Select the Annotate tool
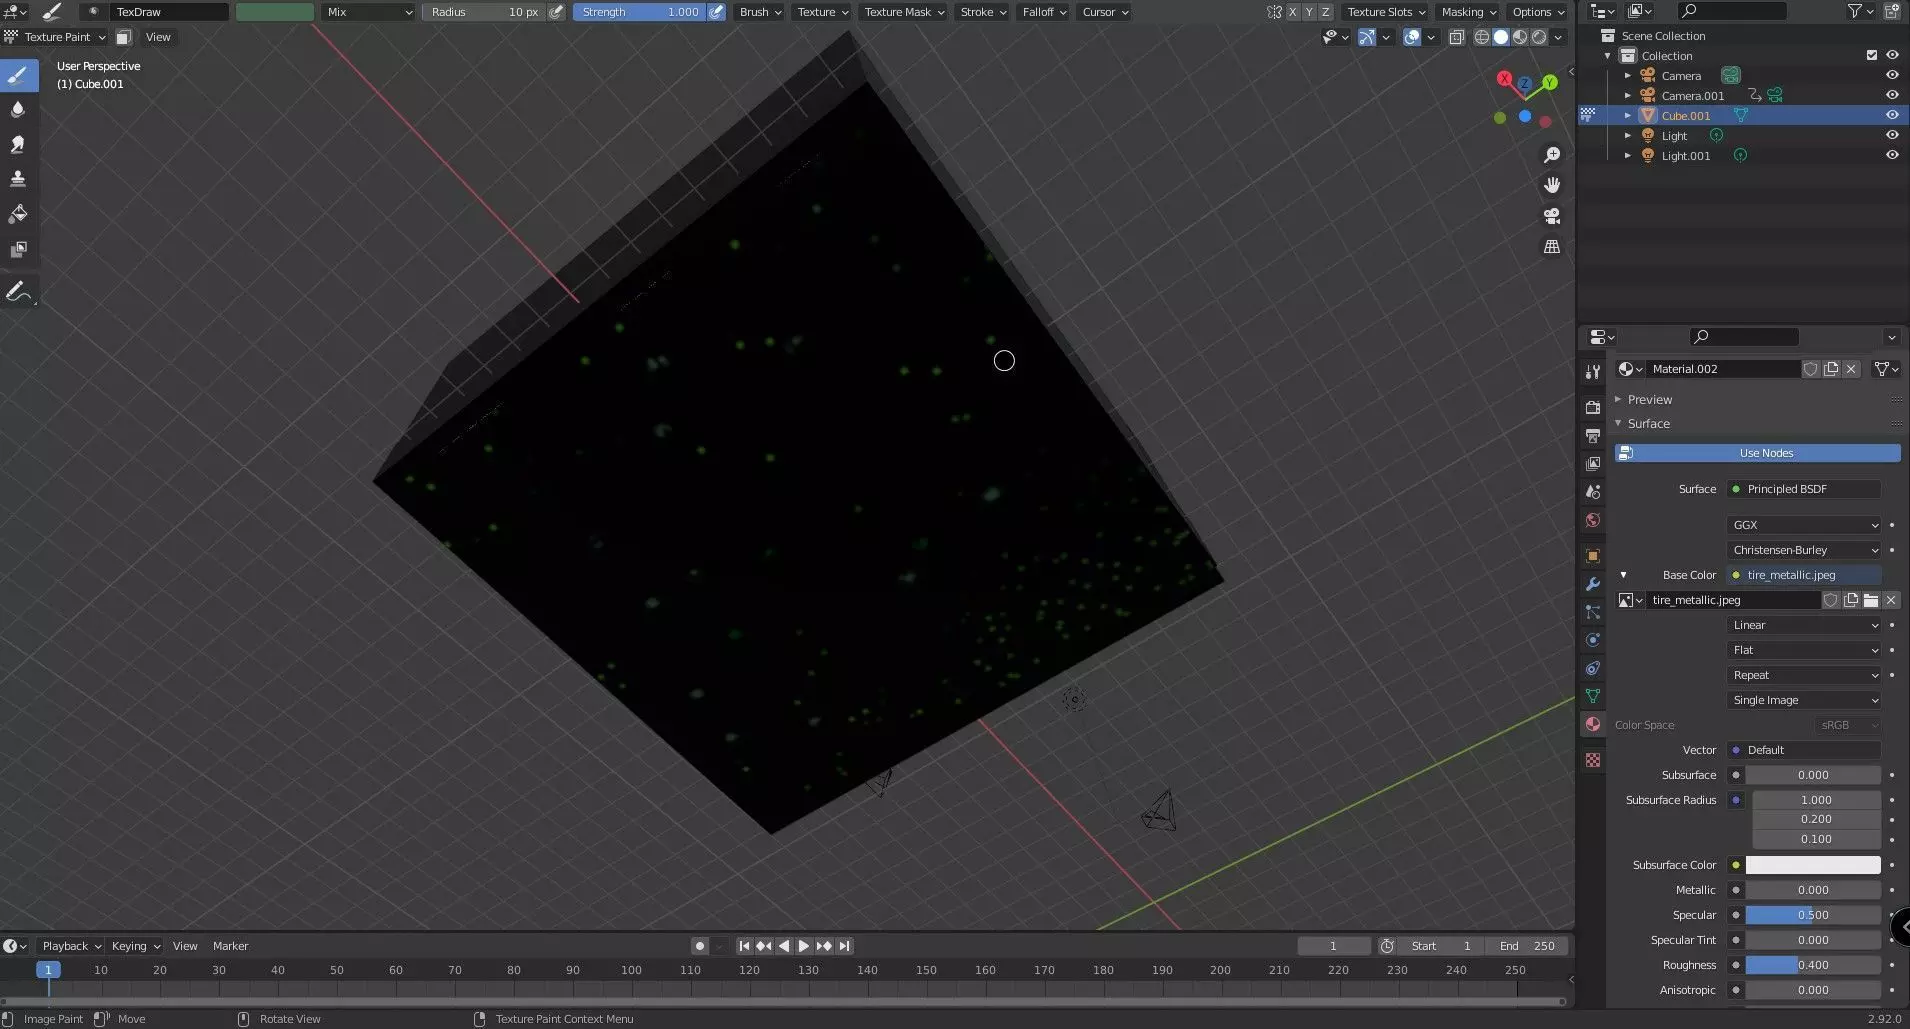Image resolution: width=1910 pixels, height=1029 pixels. 18,292
